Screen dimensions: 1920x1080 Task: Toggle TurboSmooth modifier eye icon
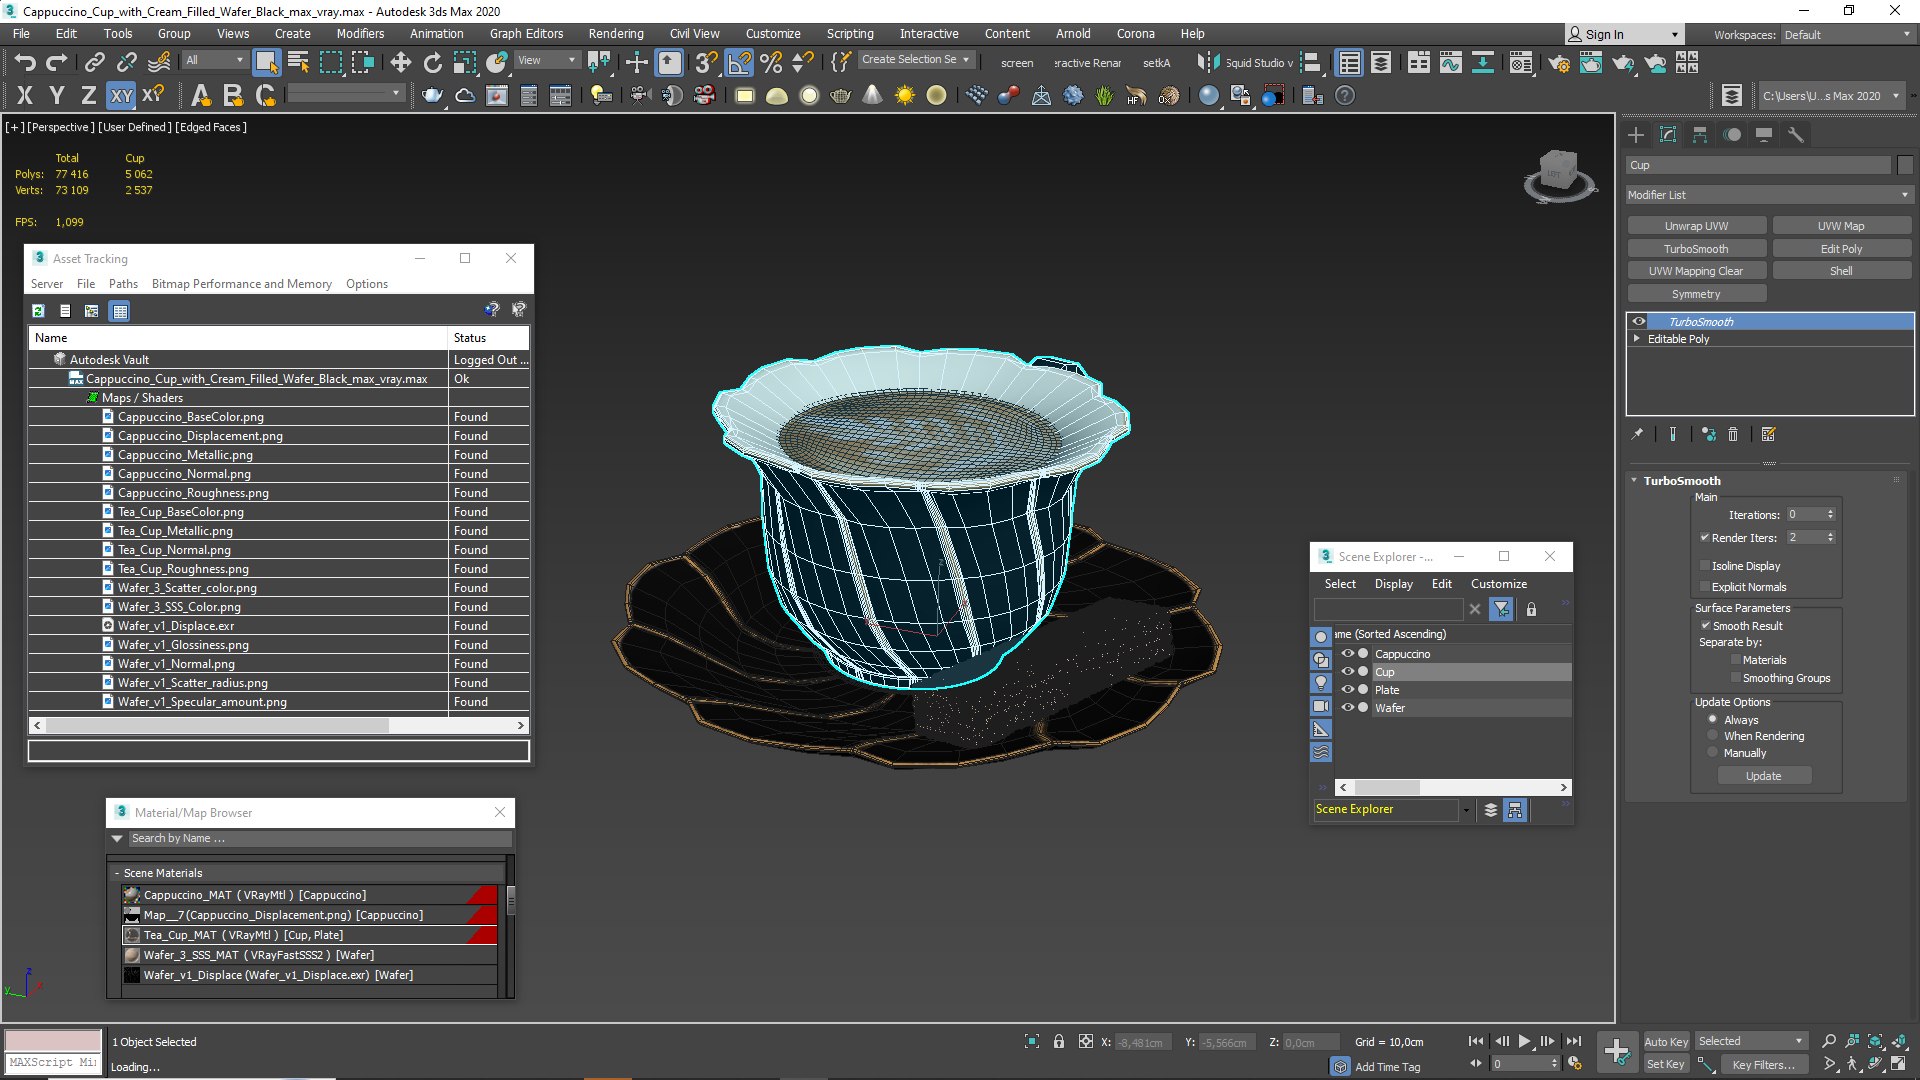point(1639,321)
